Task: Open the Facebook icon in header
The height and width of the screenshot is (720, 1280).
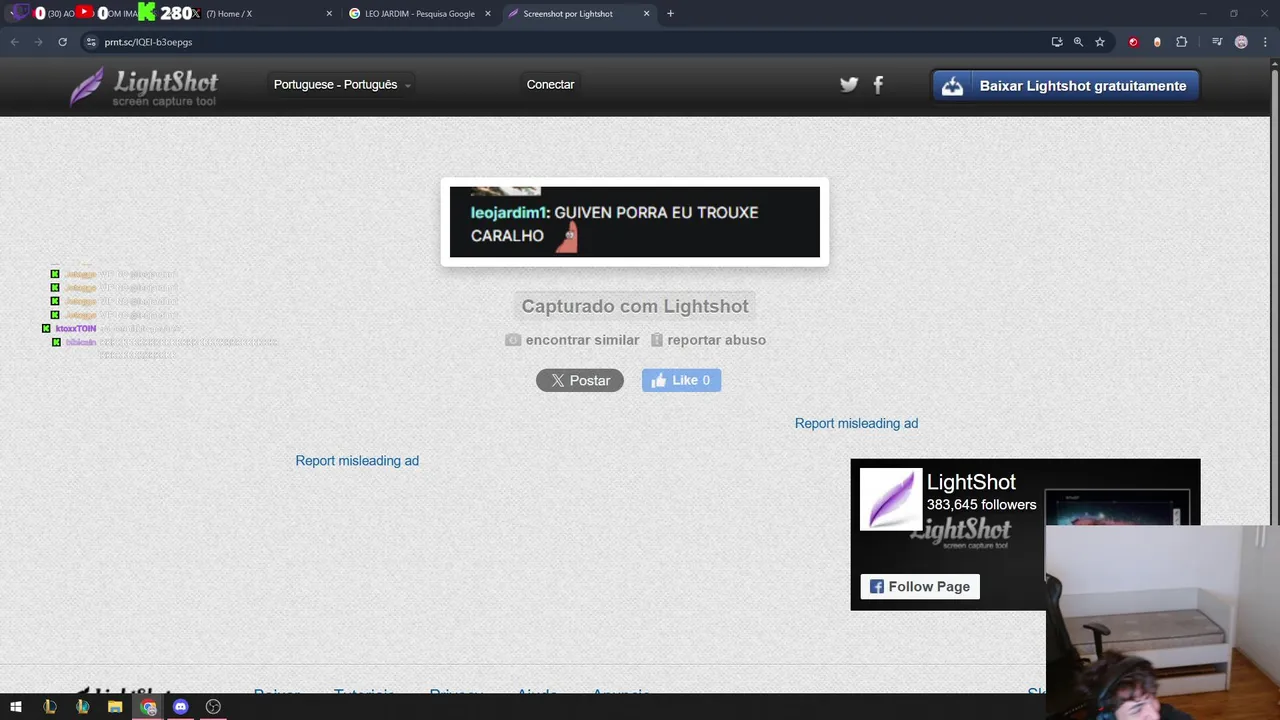Action: coord(878,85)
